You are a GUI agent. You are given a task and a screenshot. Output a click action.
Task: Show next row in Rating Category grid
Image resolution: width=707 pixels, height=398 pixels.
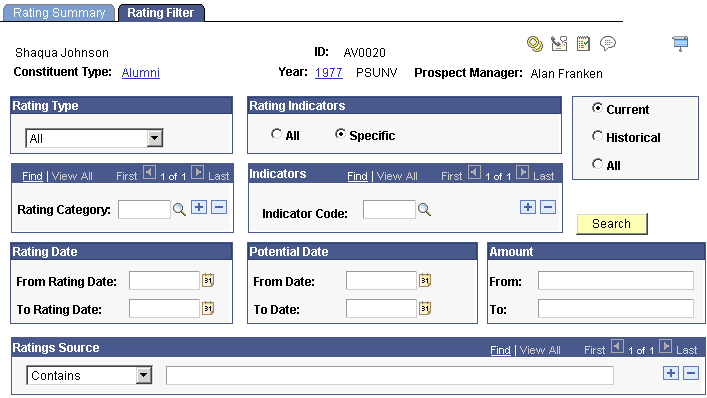point(197,173)
